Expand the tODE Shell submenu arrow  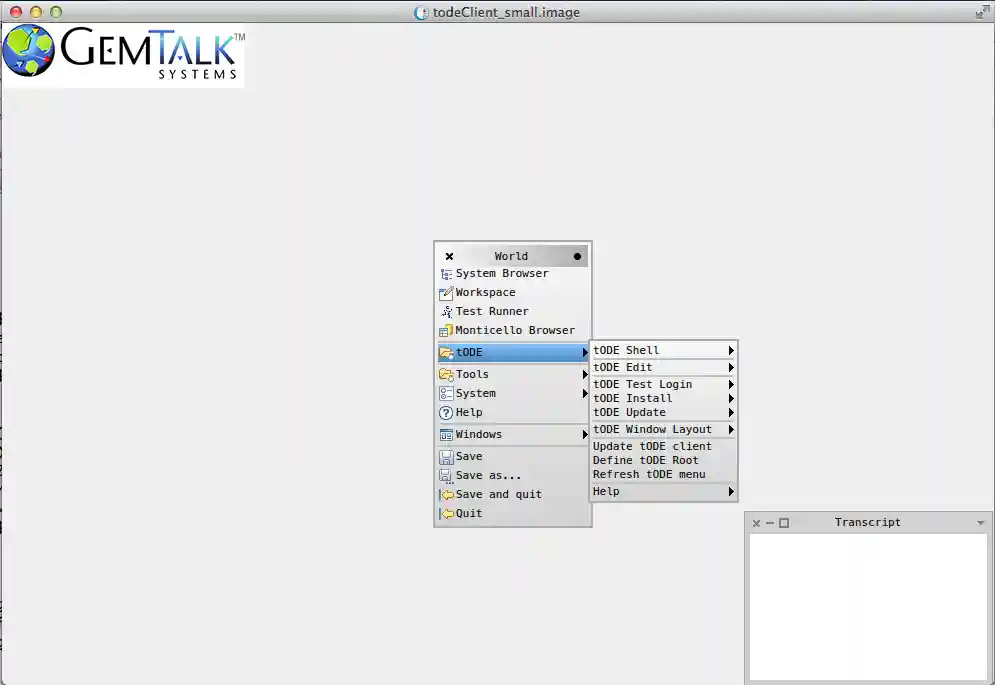(x=731, y=351)
